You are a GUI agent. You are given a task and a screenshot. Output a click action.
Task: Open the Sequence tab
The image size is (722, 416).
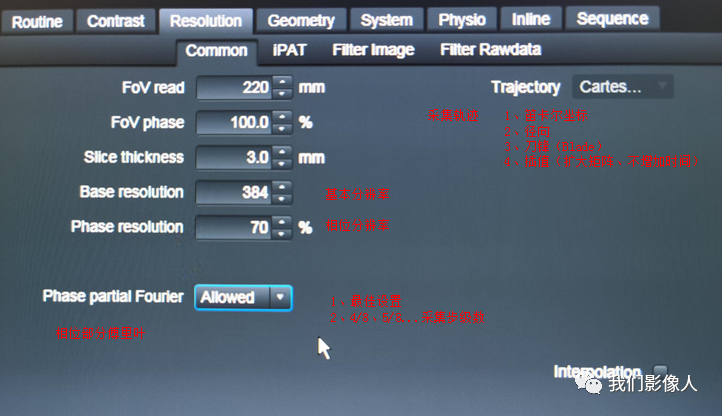tap(612, 18)
